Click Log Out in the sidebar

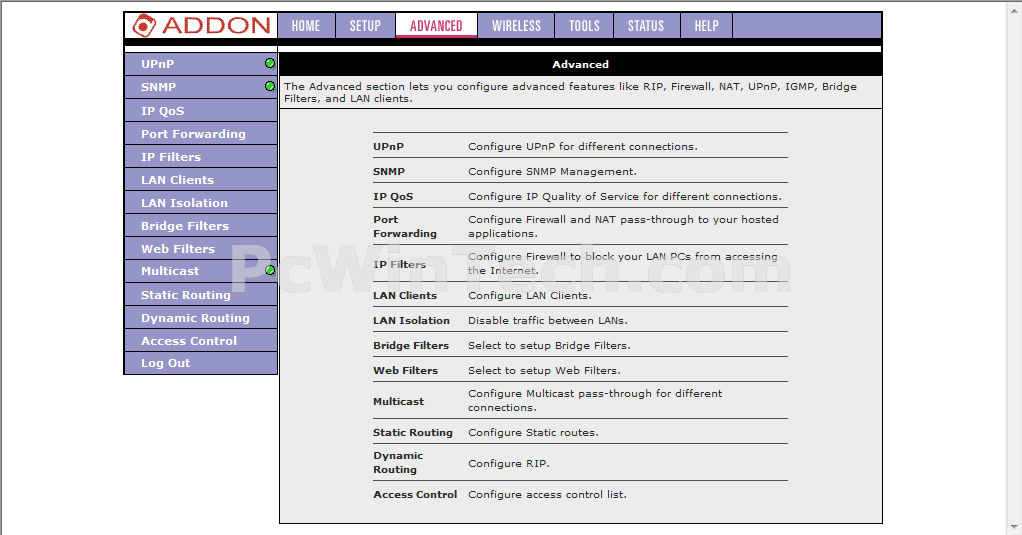point(201,363)
